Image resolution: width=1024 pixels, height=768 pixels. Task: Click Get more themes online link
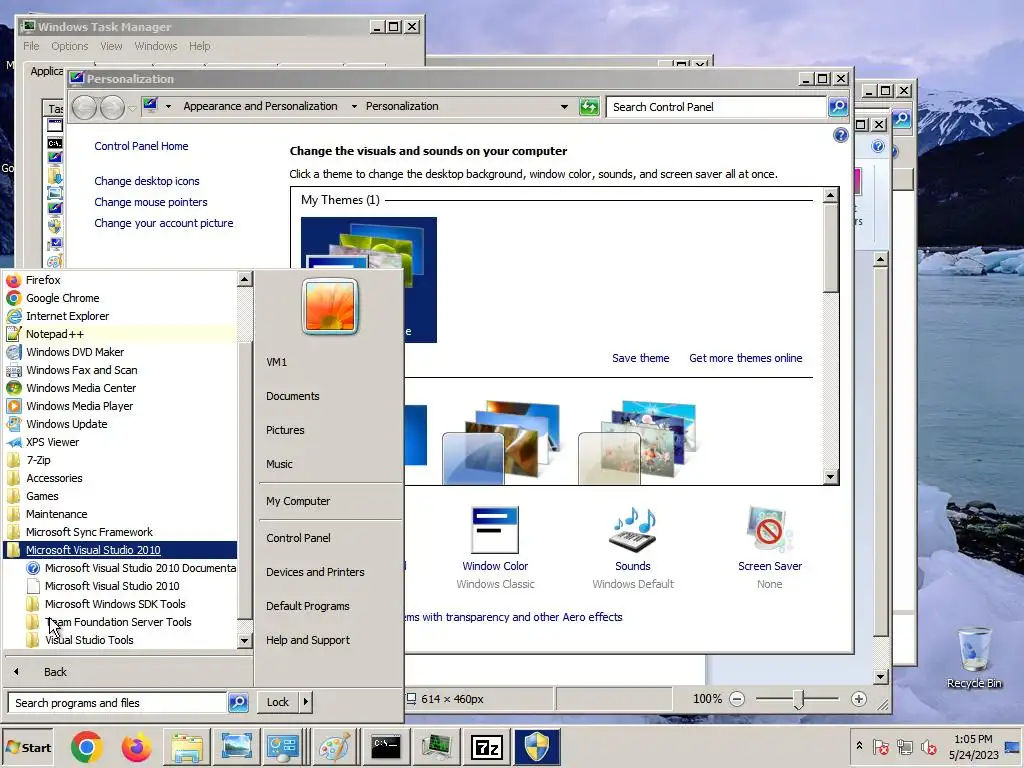pyautogui.click(x=745, y=358)
